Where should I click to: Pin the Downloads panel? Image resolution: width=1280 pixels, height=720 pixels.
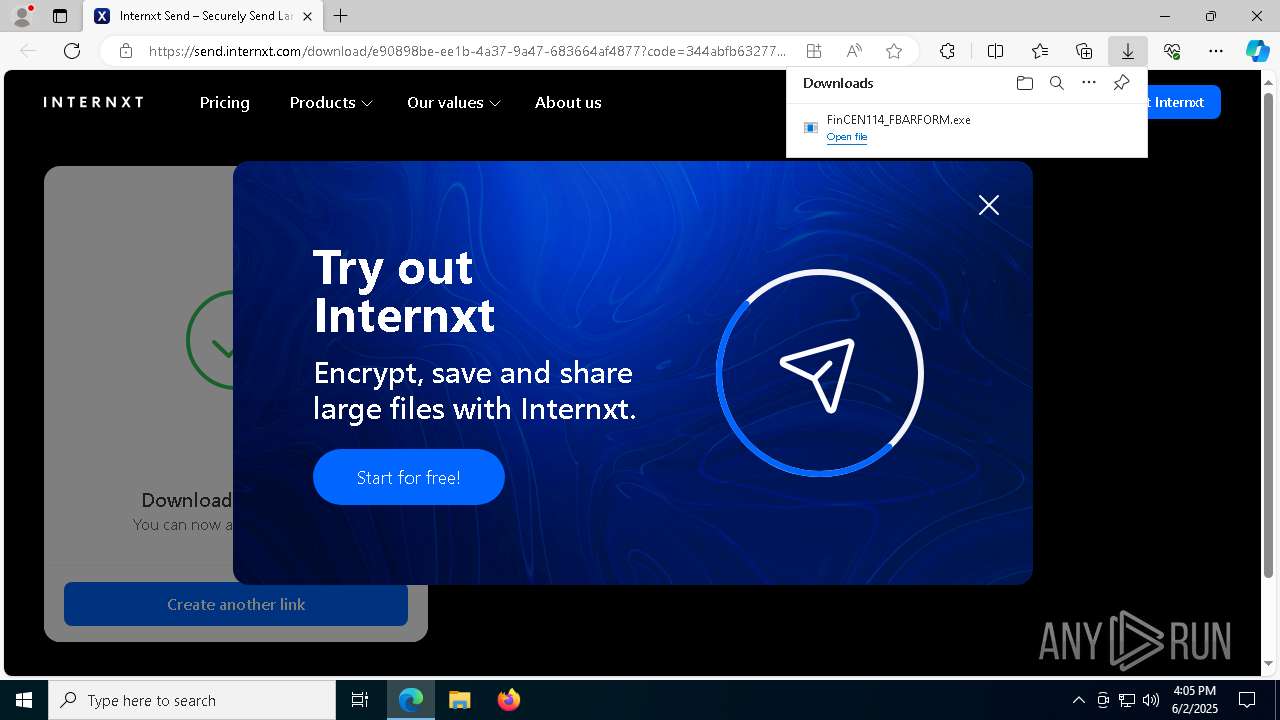click(1122, 83)
